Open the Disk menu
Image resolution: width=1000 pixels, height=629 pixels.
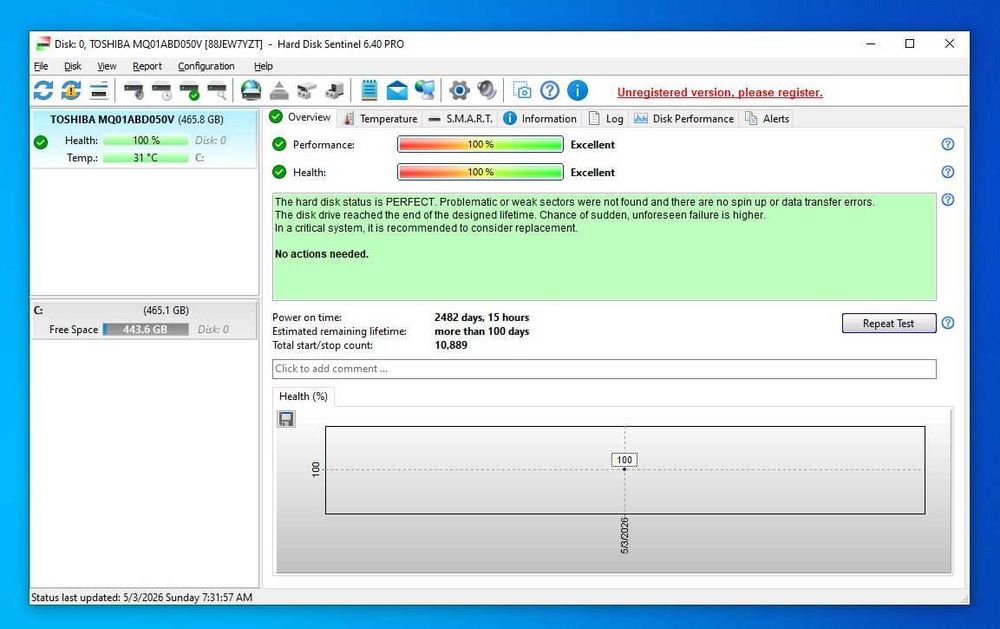73,66
